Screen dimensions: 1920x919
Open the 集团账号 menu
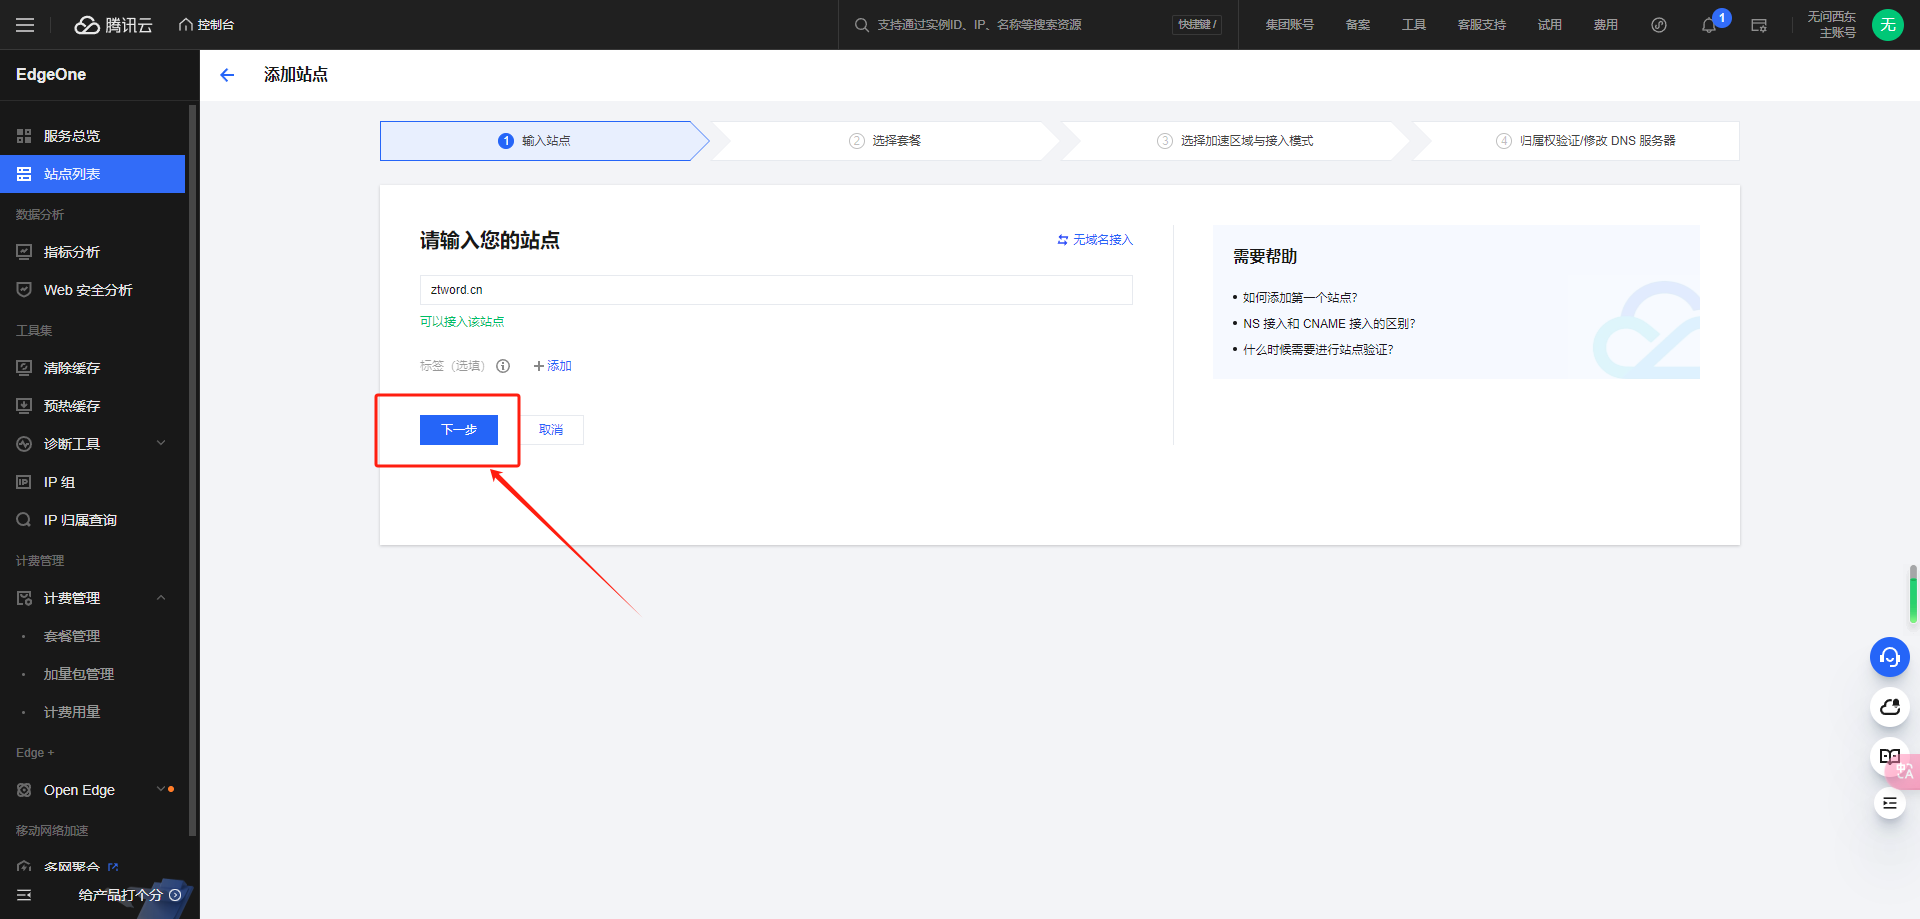[x=1289, y=25]
